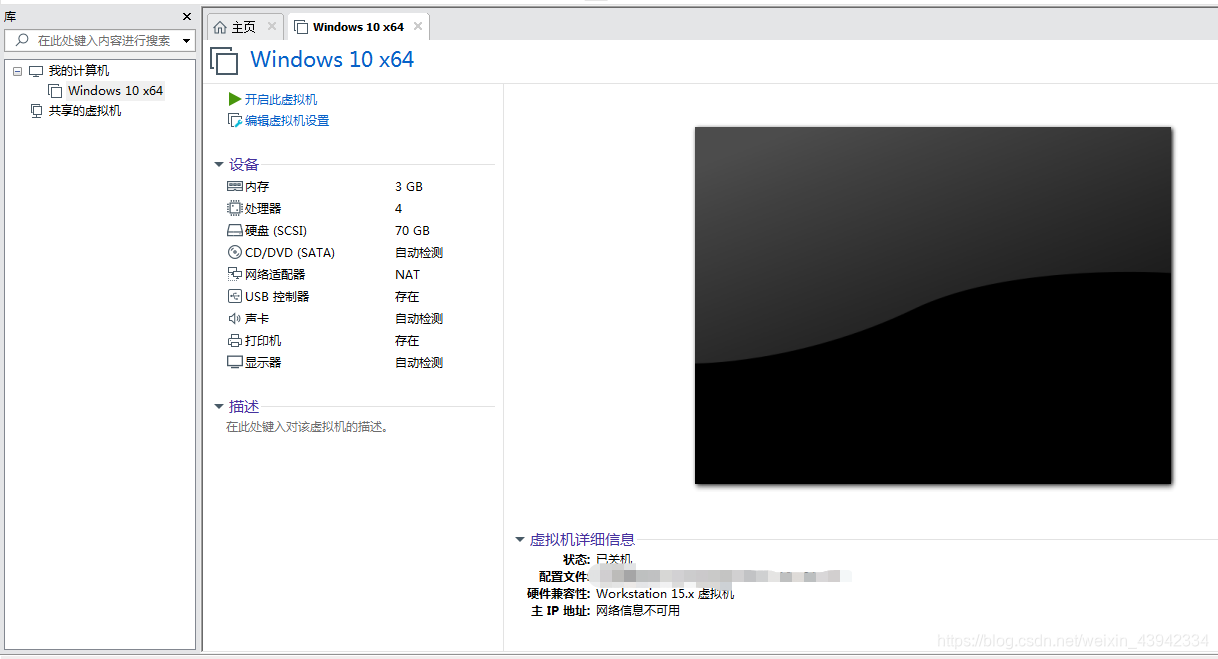This screenshot has width=1218, height=659.
Task: Switch to the Windows 10 x64 tab
Action: [358, 27]
